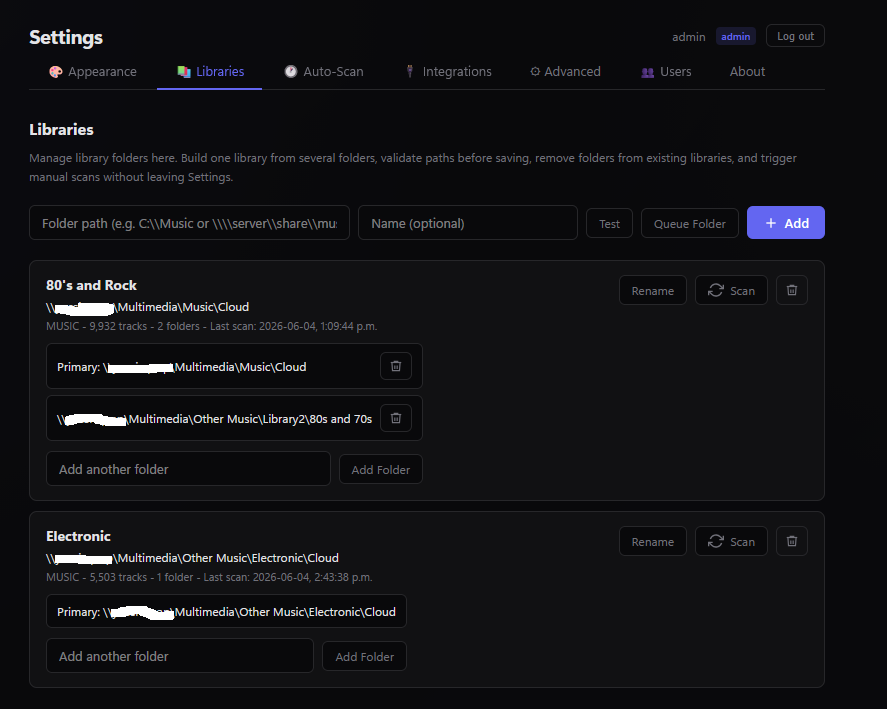The width and height of the screenshot is (887, 709).
Task: Click Add Folder under Electronic
Action: click(364, 656)
